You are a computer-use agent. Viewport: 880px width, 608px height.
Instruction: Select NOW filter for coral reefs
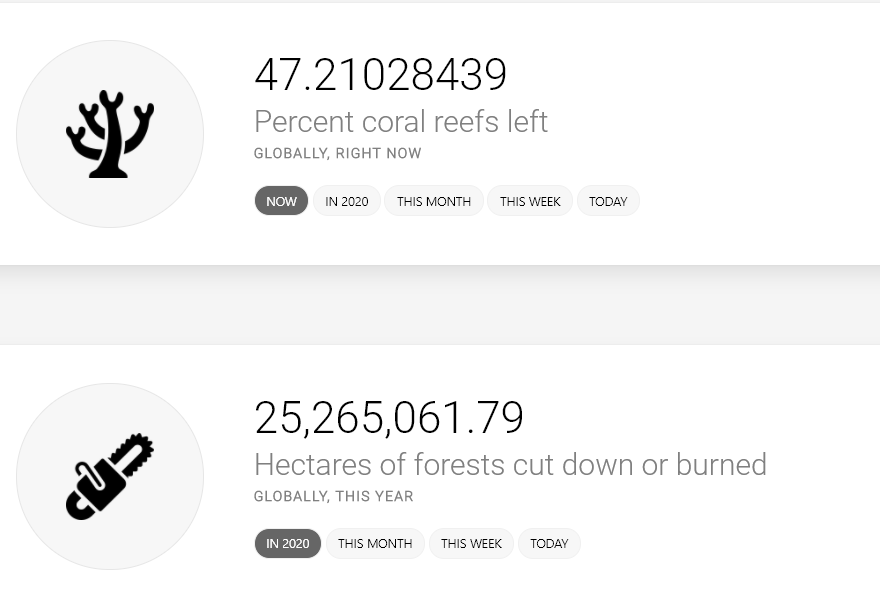(x=281, y=201)
